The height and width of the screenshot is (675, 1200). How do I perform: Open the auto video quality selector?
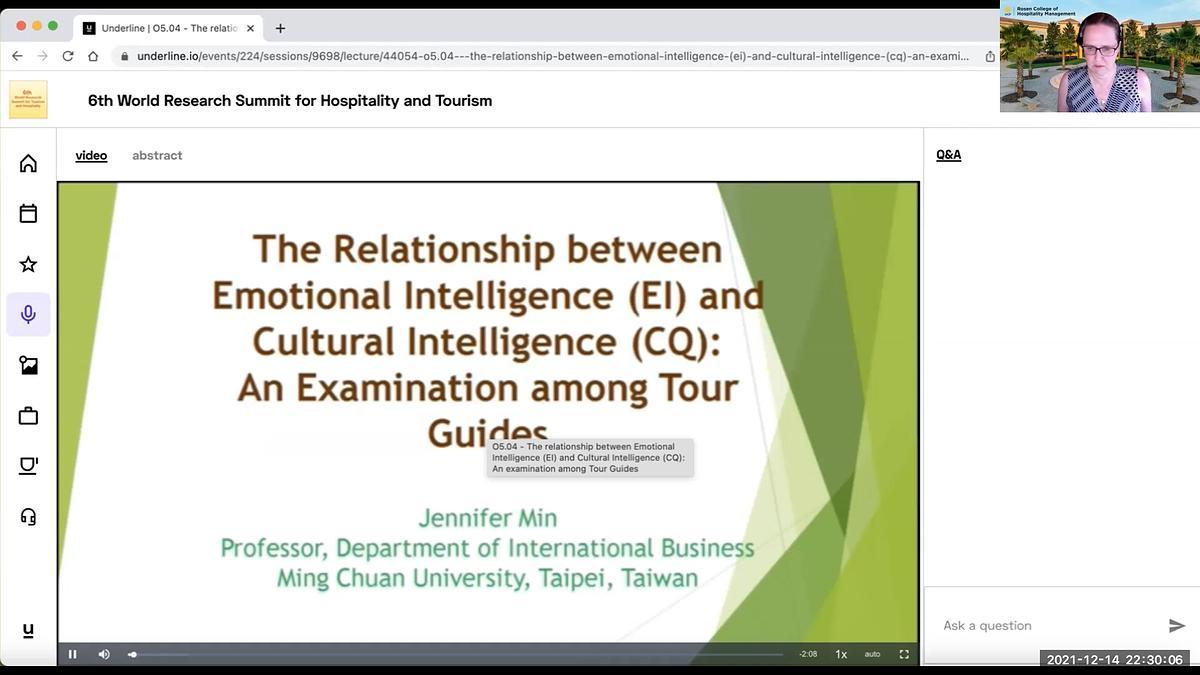tap(872, 654)
